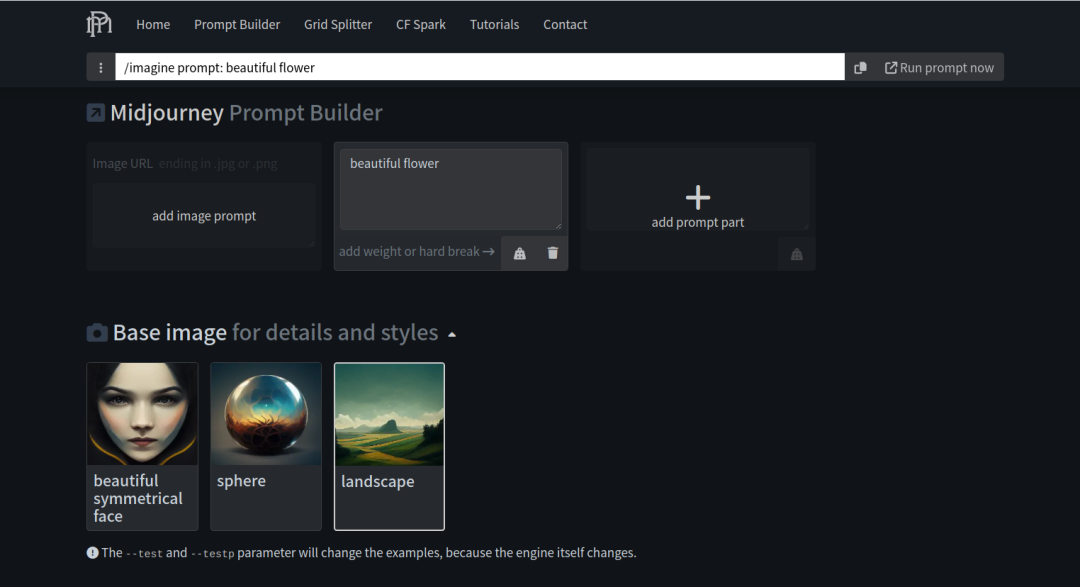Click the add image prompt button
Screen dimensions: 1080x587
click(x=204, y=216)
